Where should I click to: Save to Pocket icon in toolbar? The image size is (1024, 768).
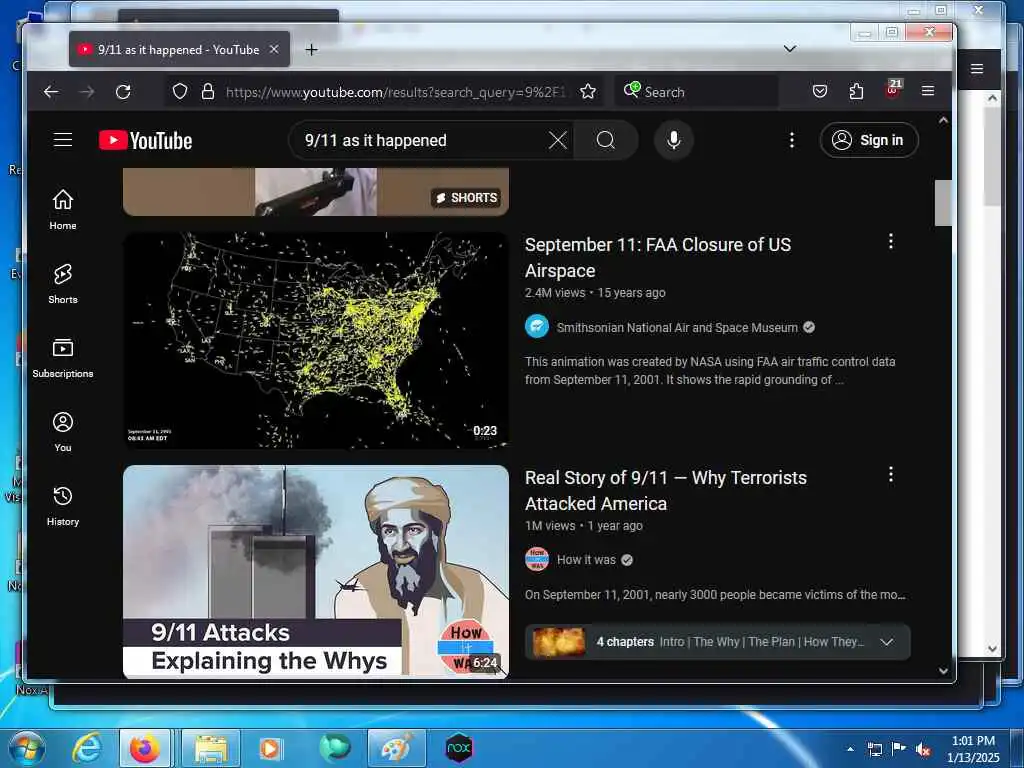coord(820,91)
